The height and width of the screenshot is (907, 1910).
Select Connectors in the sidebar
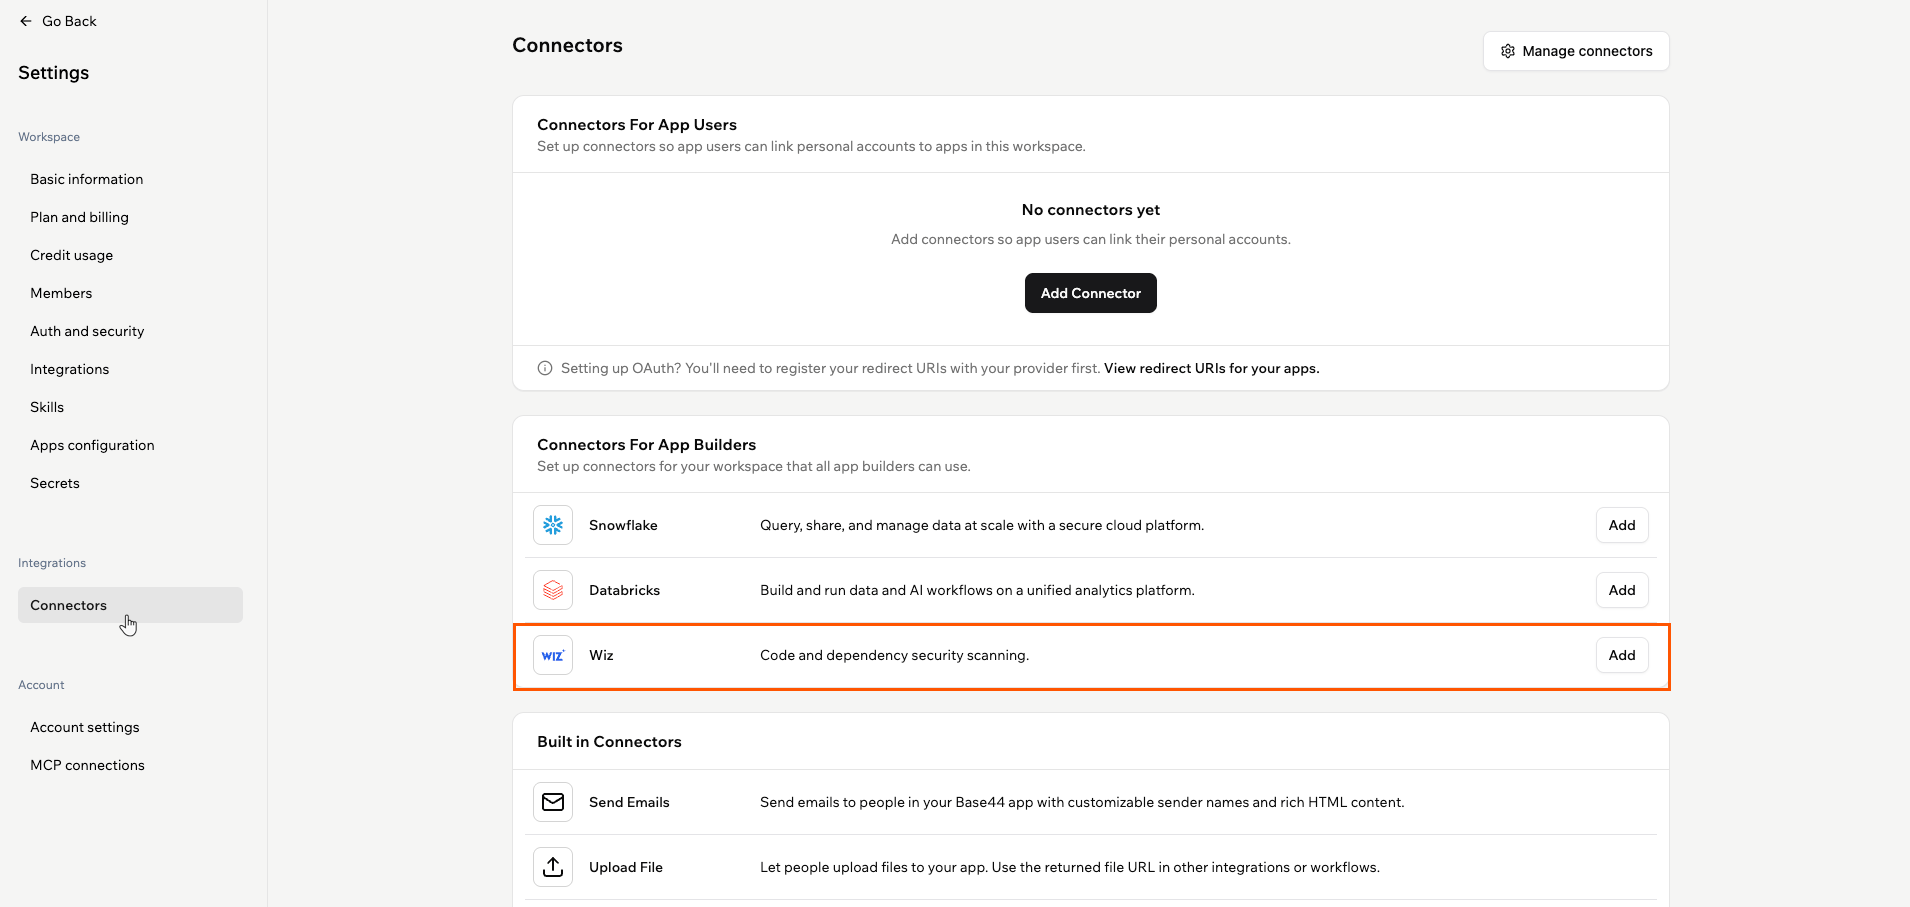130,605
